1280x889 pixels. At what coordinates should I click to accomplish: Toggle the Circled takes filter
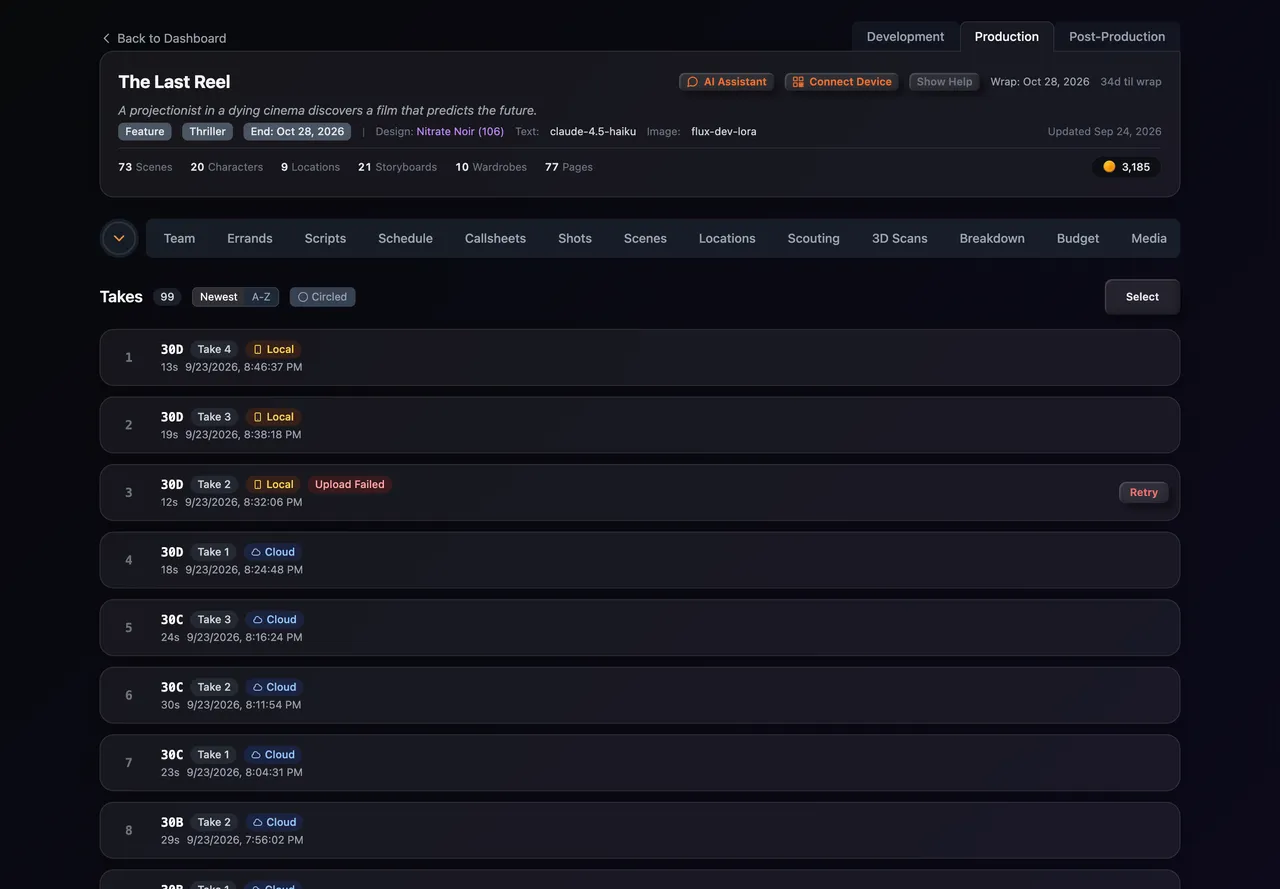(x=322, y=297)
